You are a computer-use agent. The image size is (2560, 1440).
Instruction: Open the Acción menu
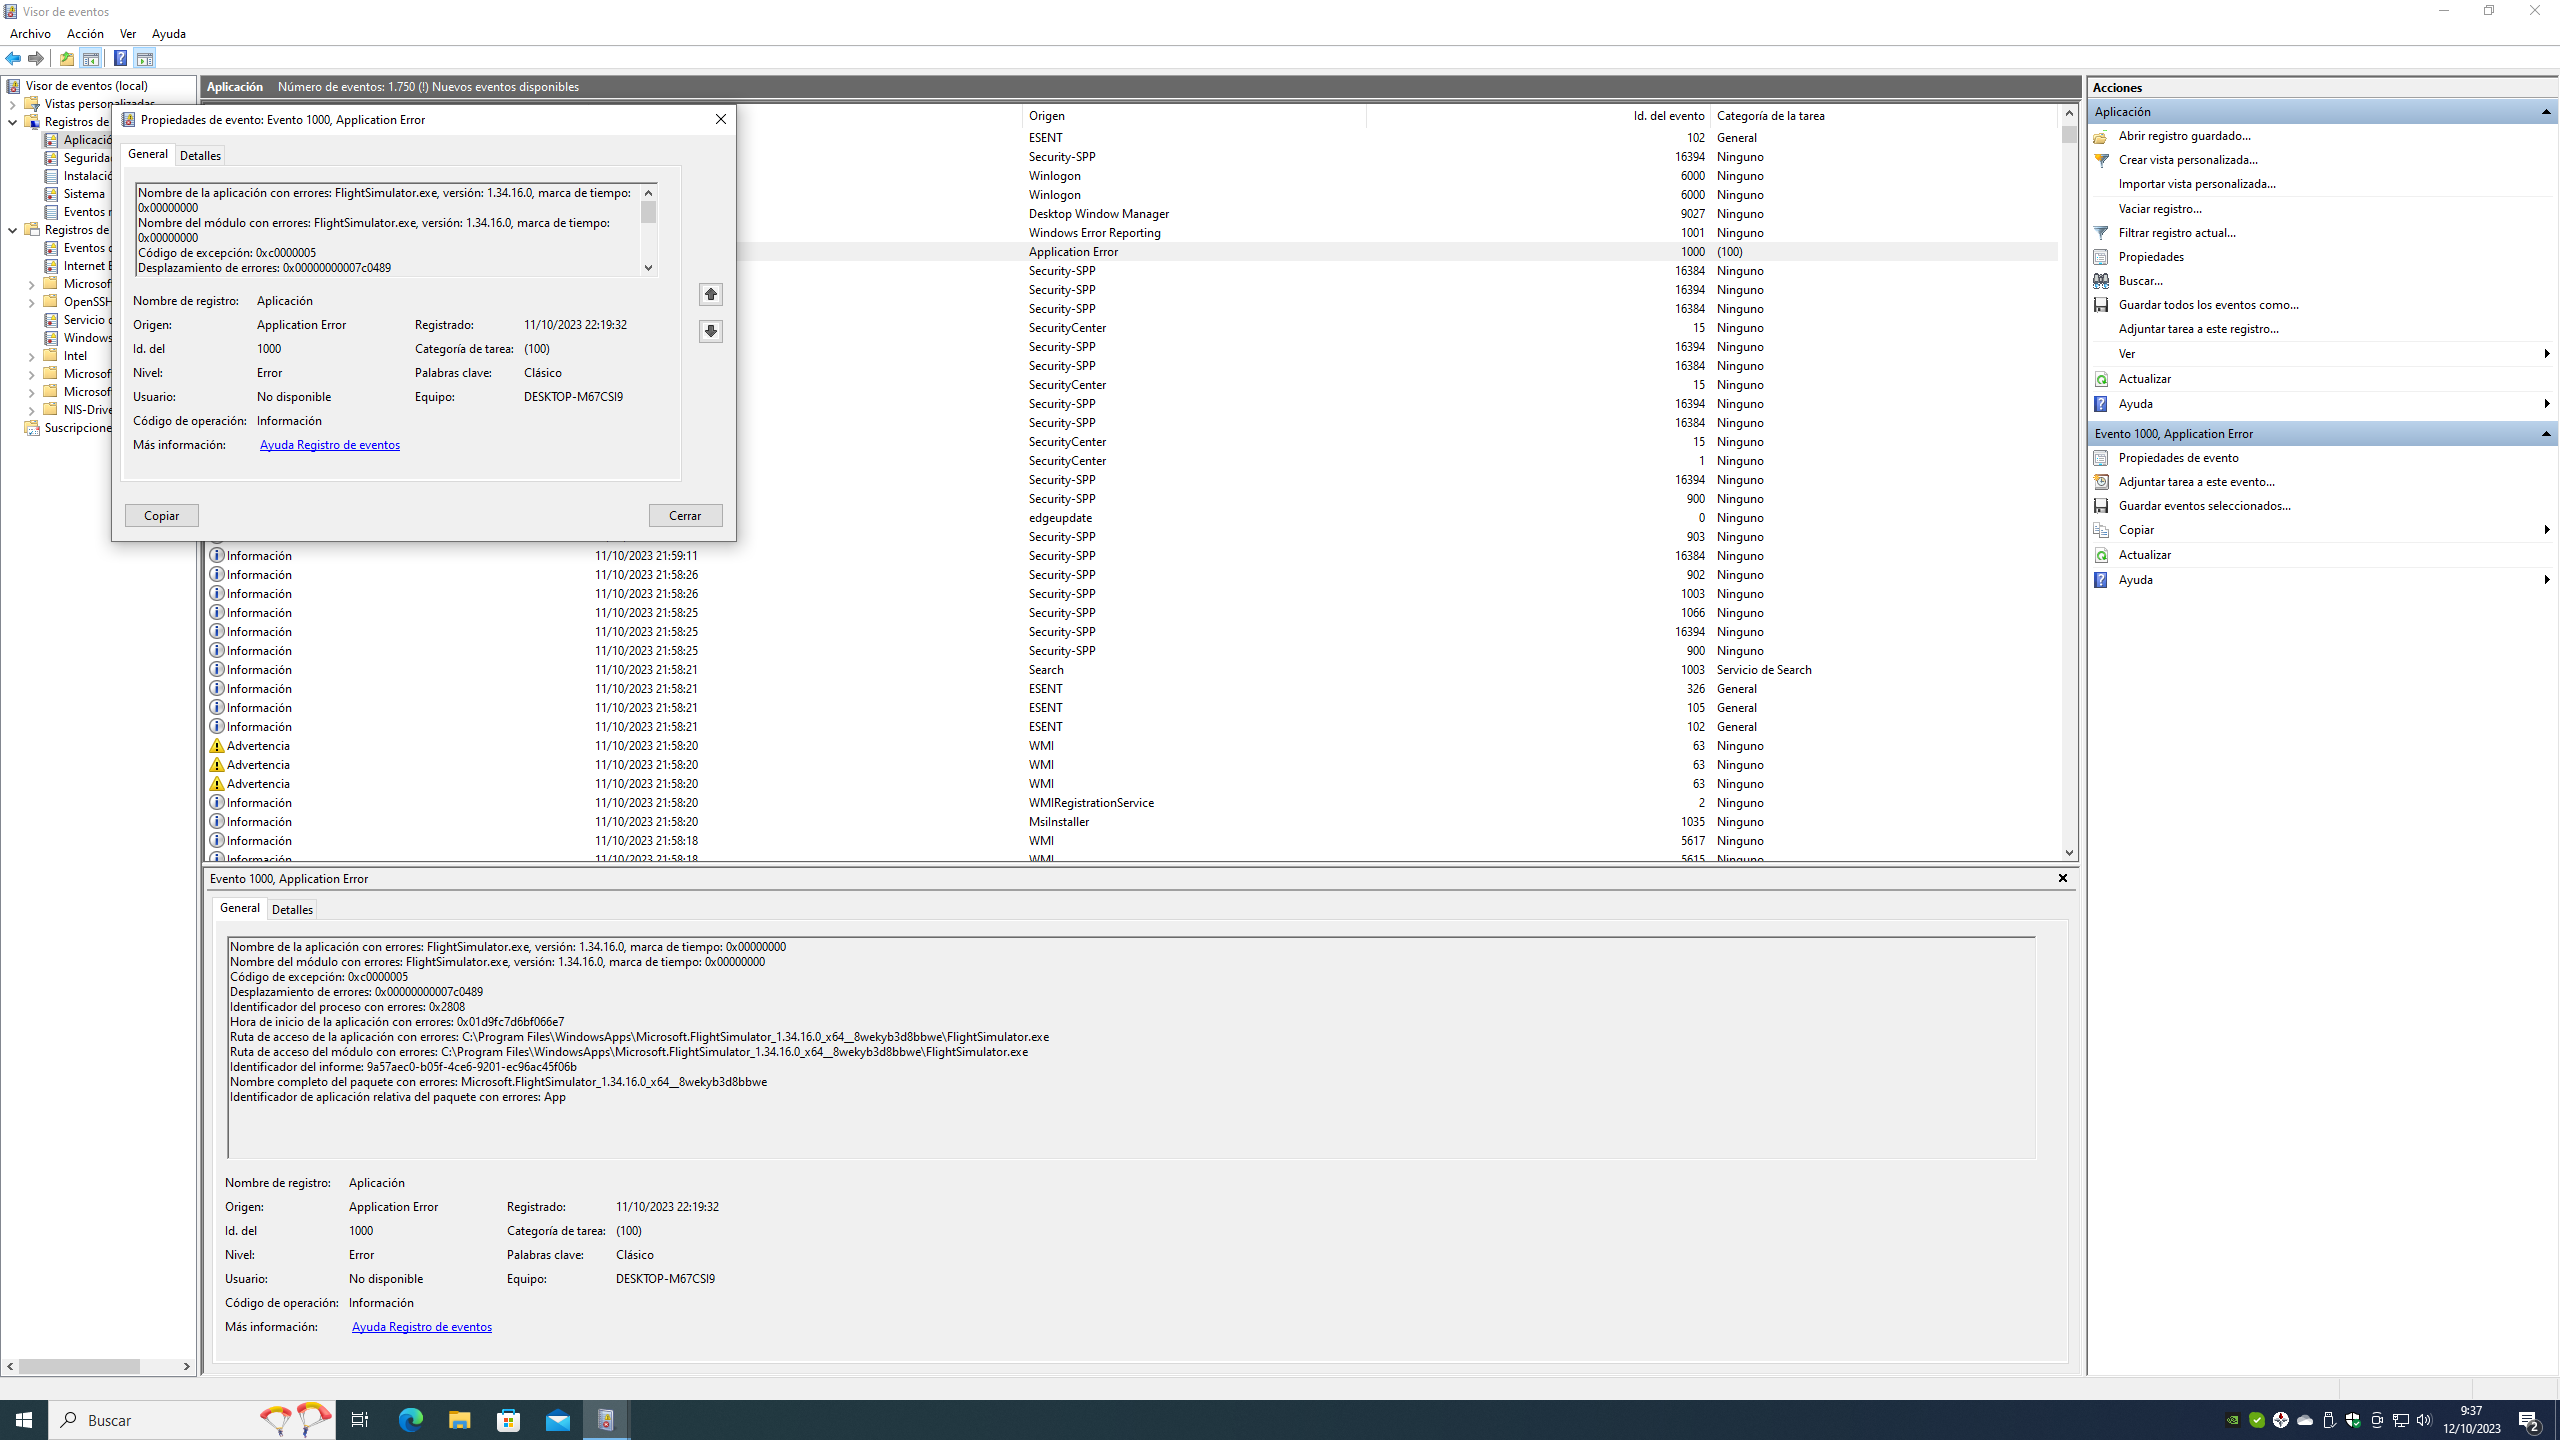pos(85,34)
